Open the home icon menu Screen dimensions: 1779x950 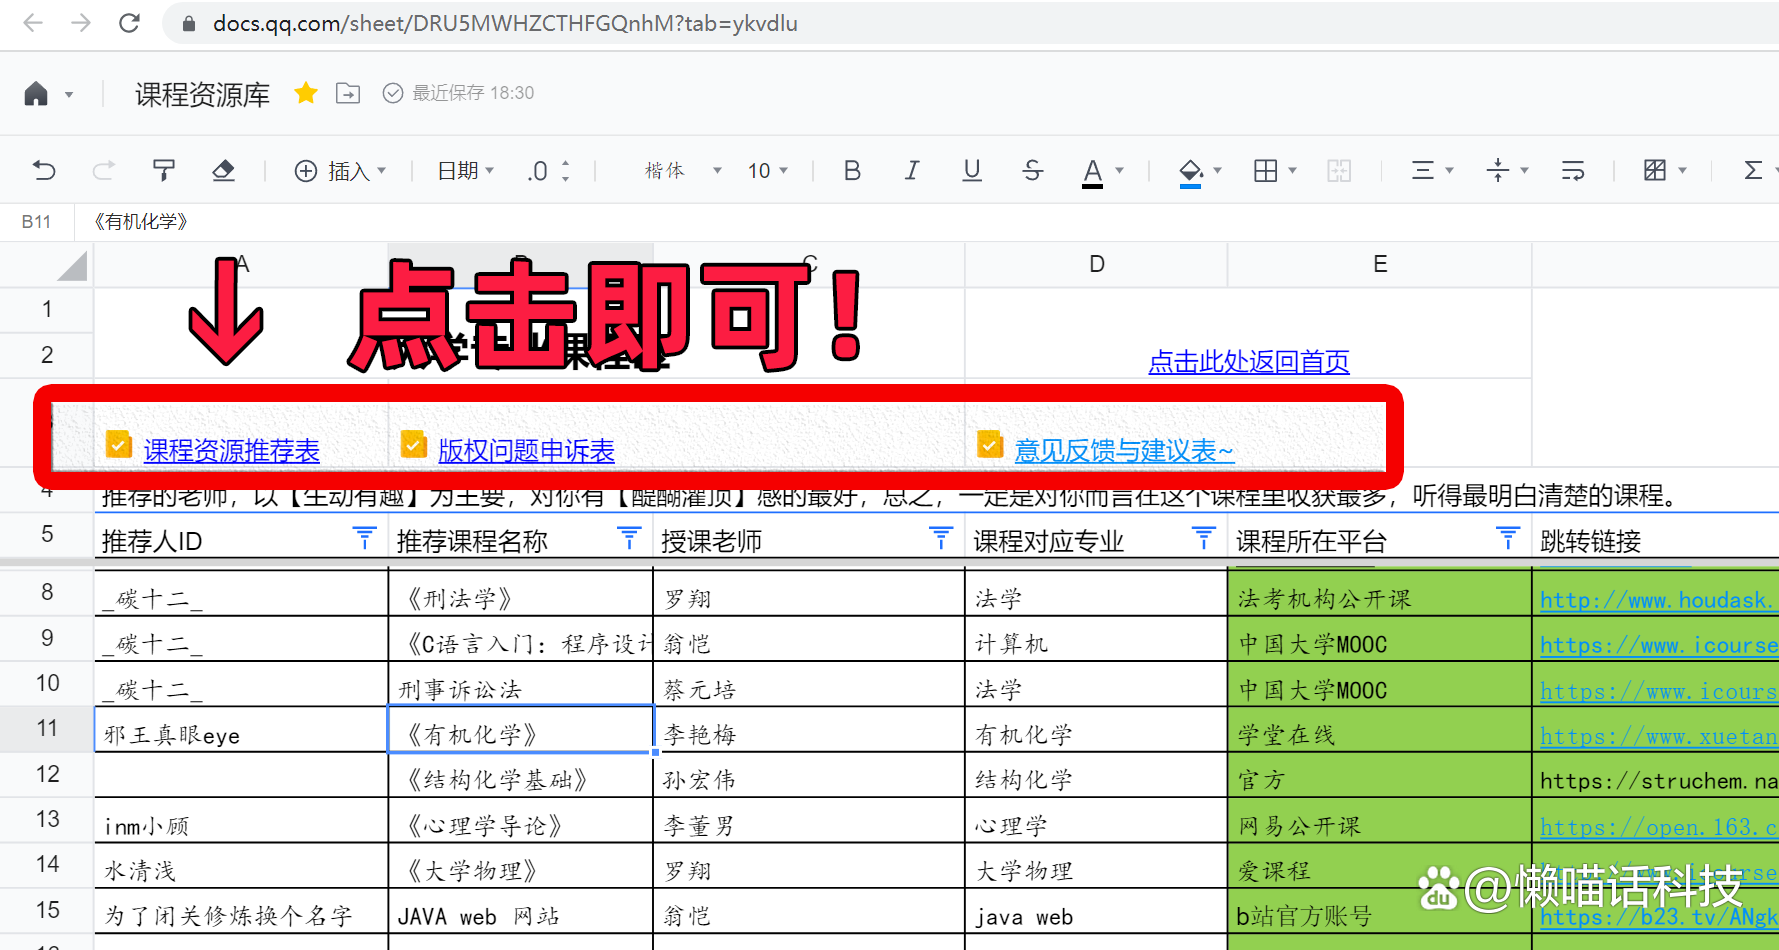click(x=48, y=94)
